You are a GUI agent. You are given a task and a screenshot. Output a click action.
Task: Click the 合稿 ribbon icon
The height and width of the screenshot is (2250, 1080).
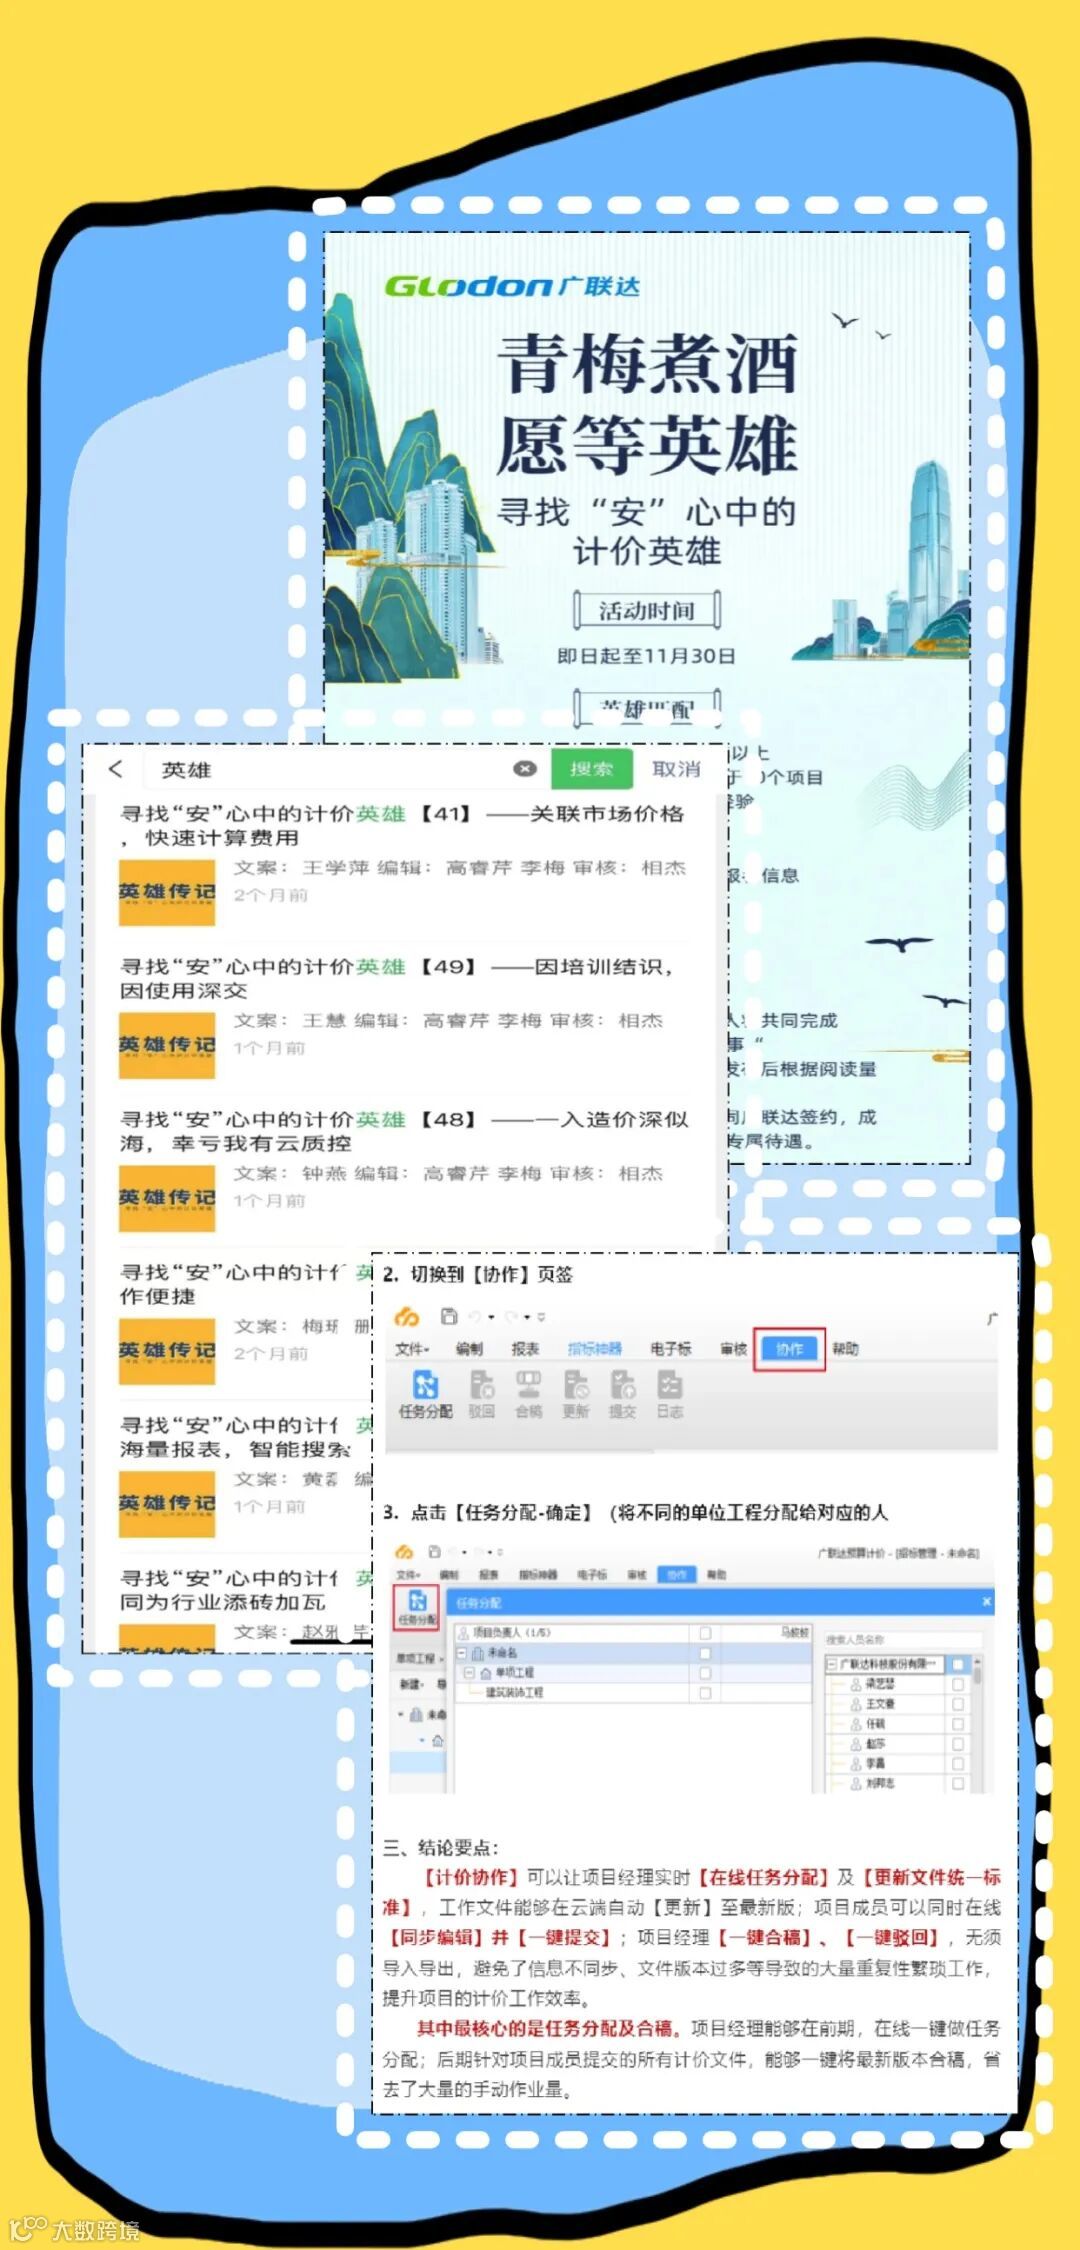(528, 1394)
